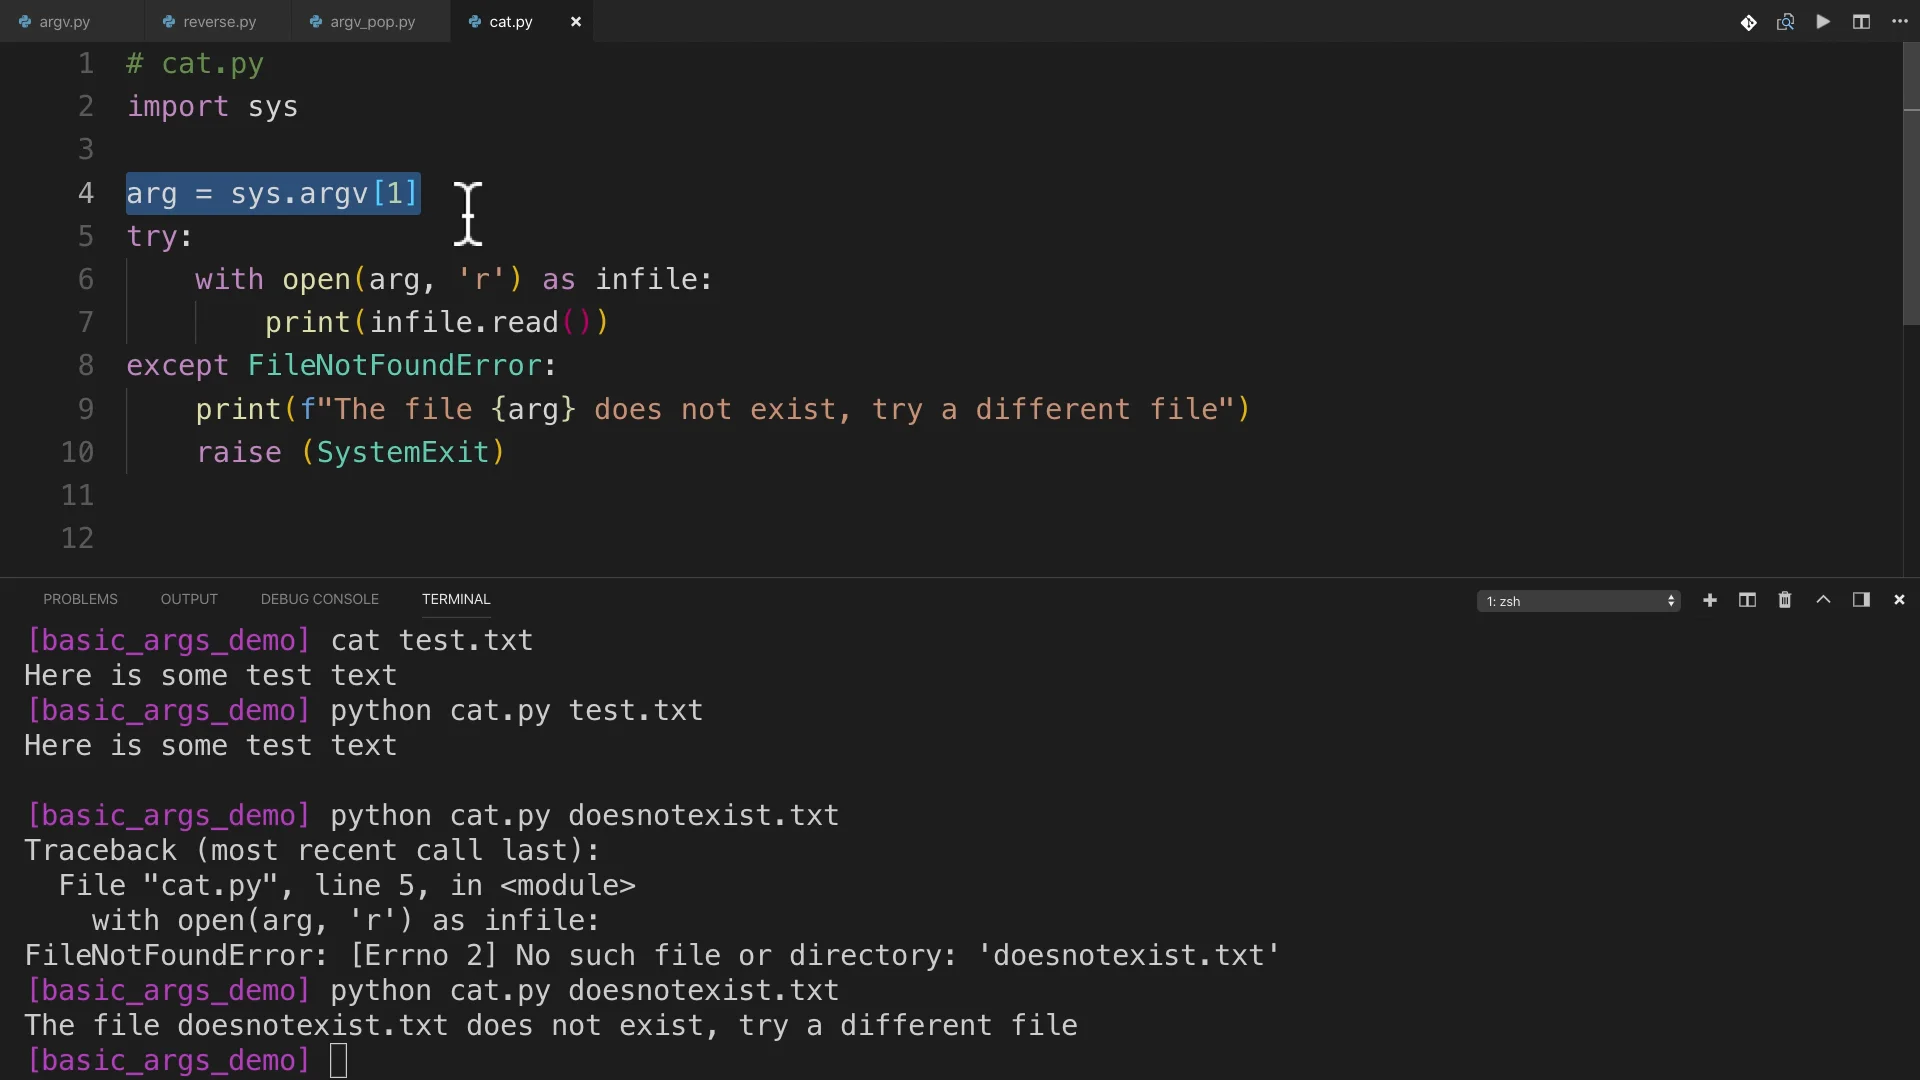Click the Git source control icon in editor toolbar
1920x1080 pixels.
(1748, 22)
